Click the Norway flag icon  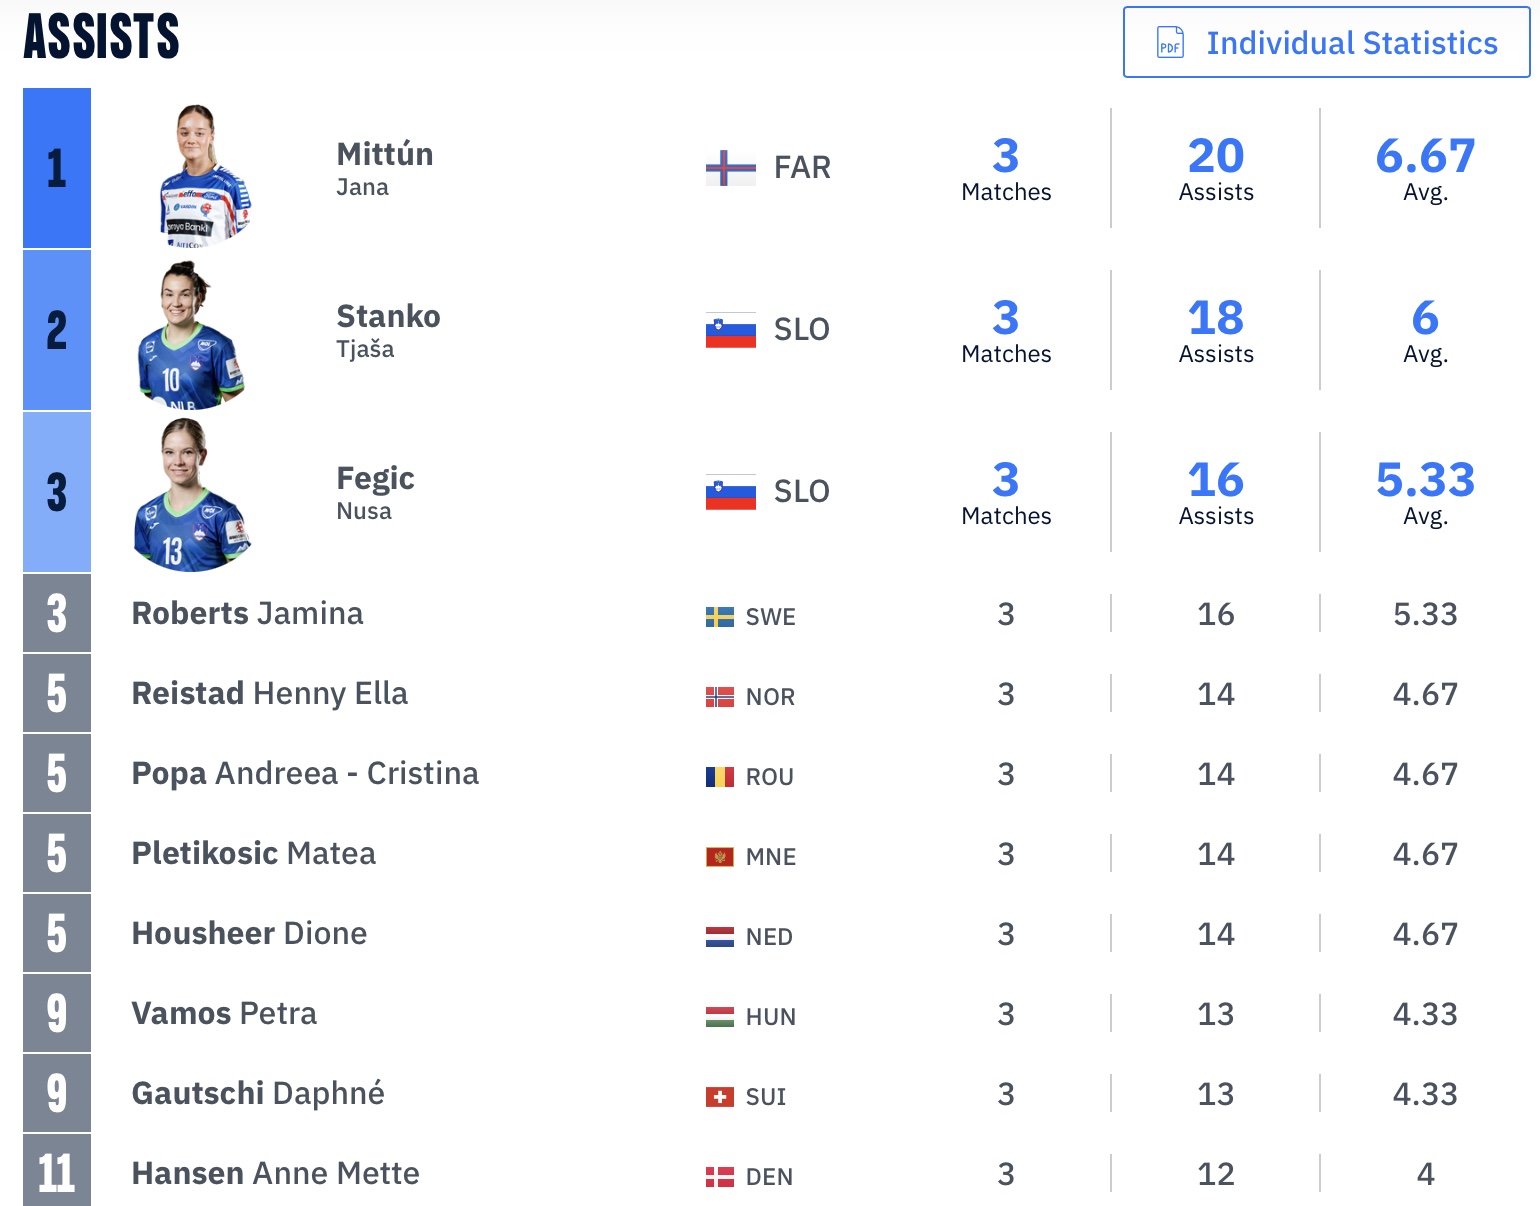tap(719, 697)
